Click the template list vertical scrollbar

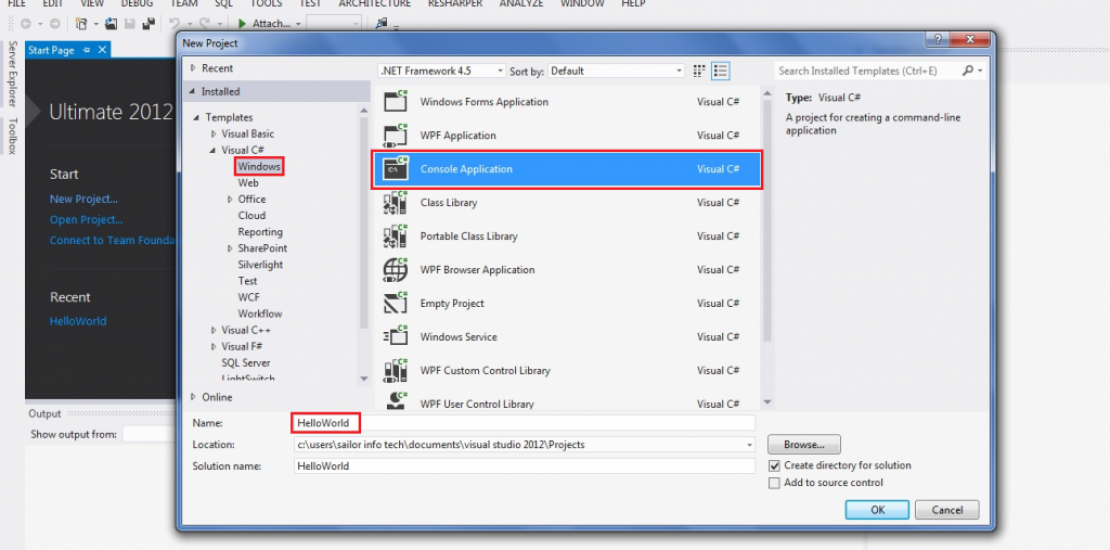(767, 250)
